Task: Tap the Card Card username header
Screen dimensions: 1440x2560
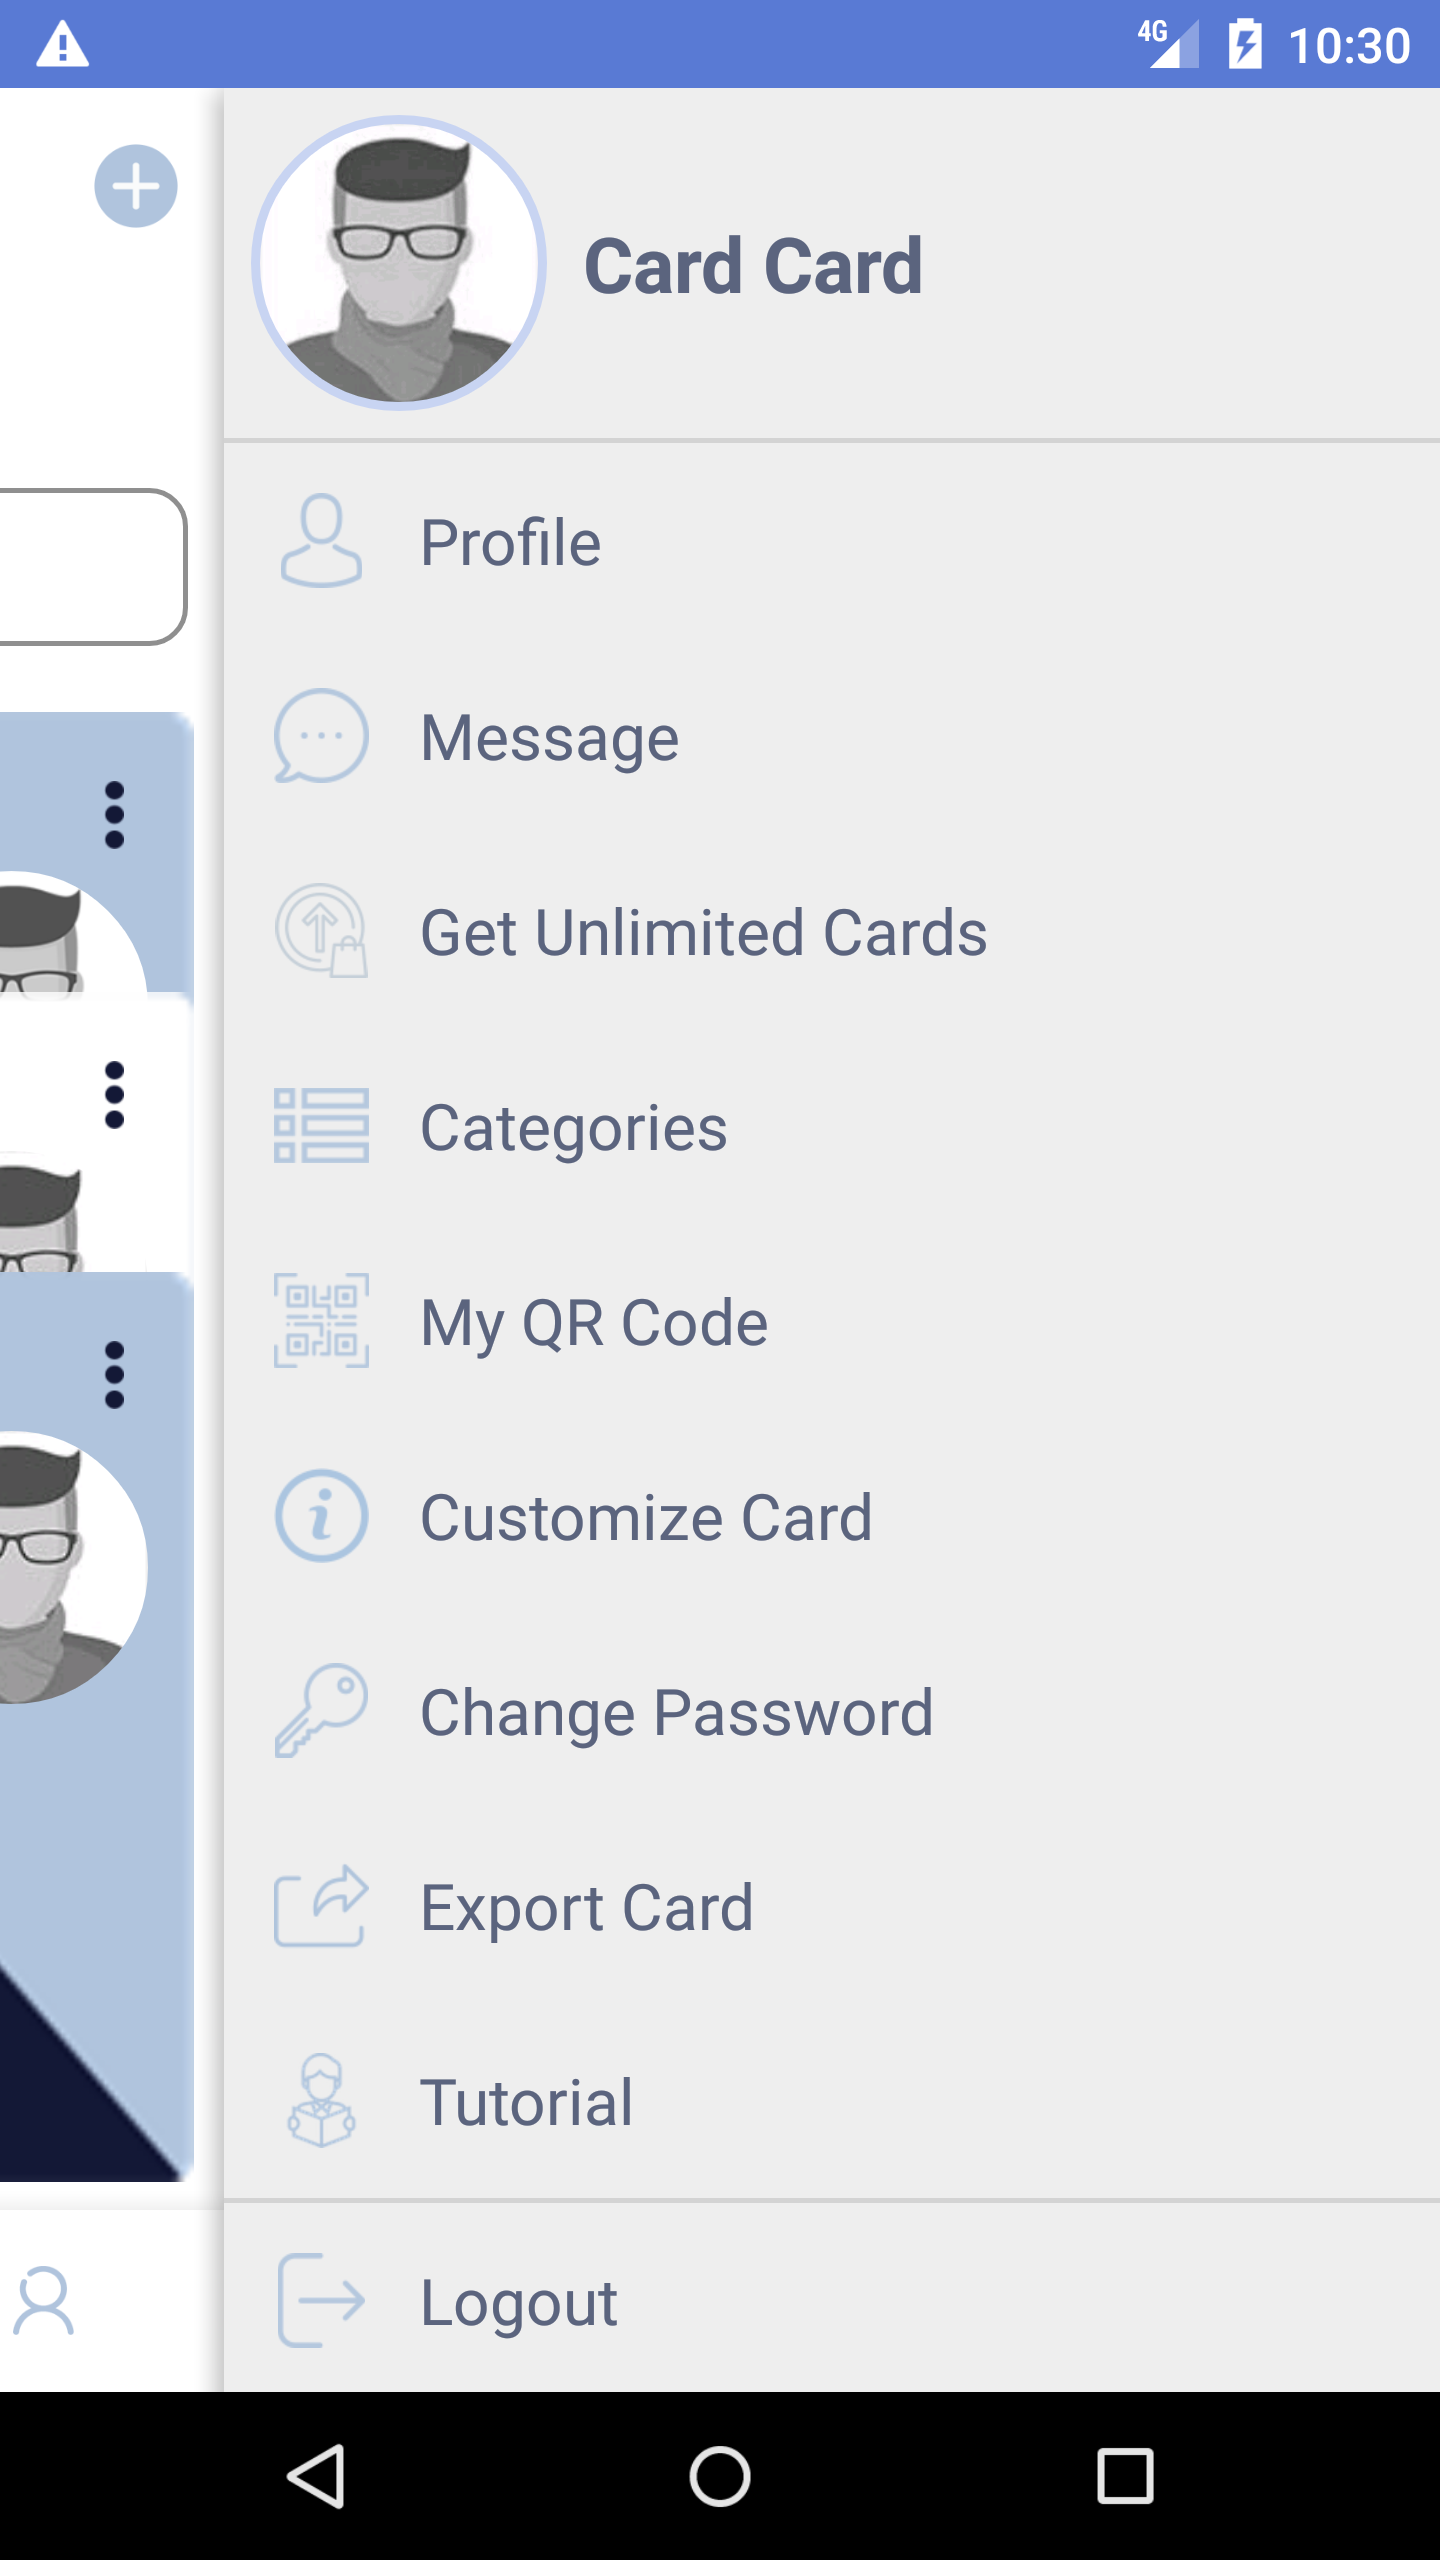Action: [753, 266]
